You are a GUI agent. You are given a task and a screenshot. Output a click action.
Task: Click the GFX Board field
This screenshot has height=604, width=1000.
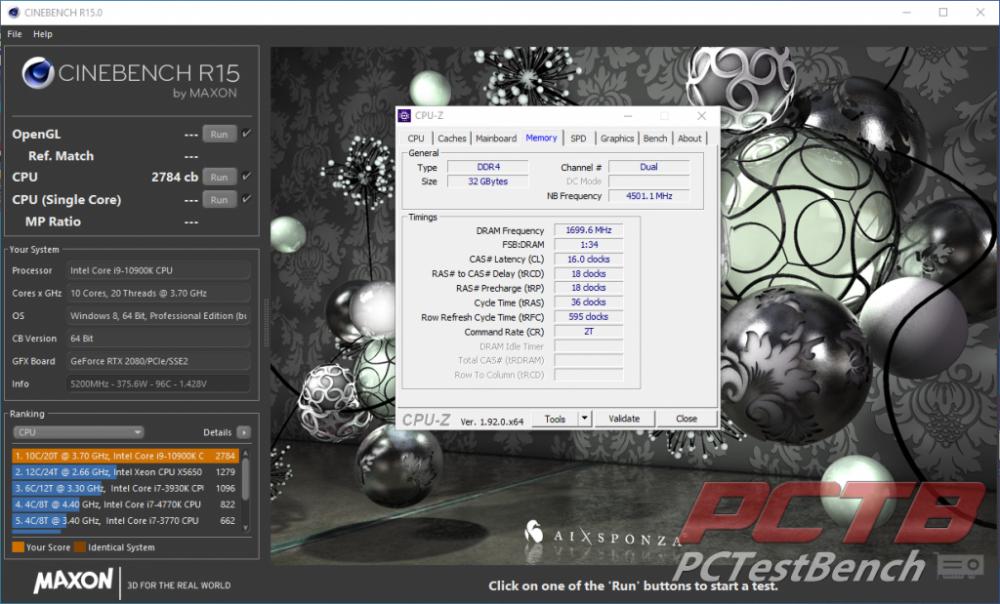pos(158,361)
